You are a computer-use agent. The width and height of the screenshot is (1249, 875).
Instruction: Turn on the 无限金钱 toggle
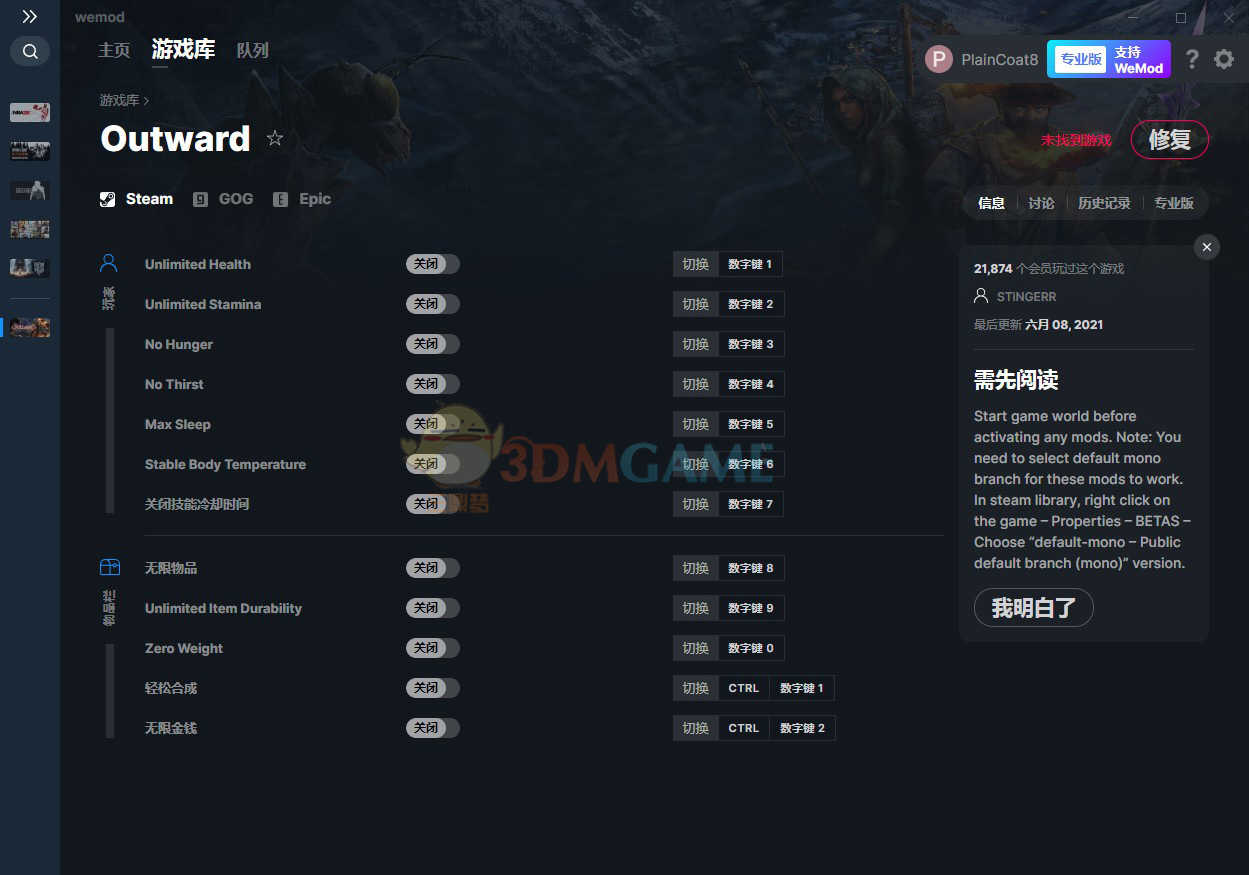point(433,728)
